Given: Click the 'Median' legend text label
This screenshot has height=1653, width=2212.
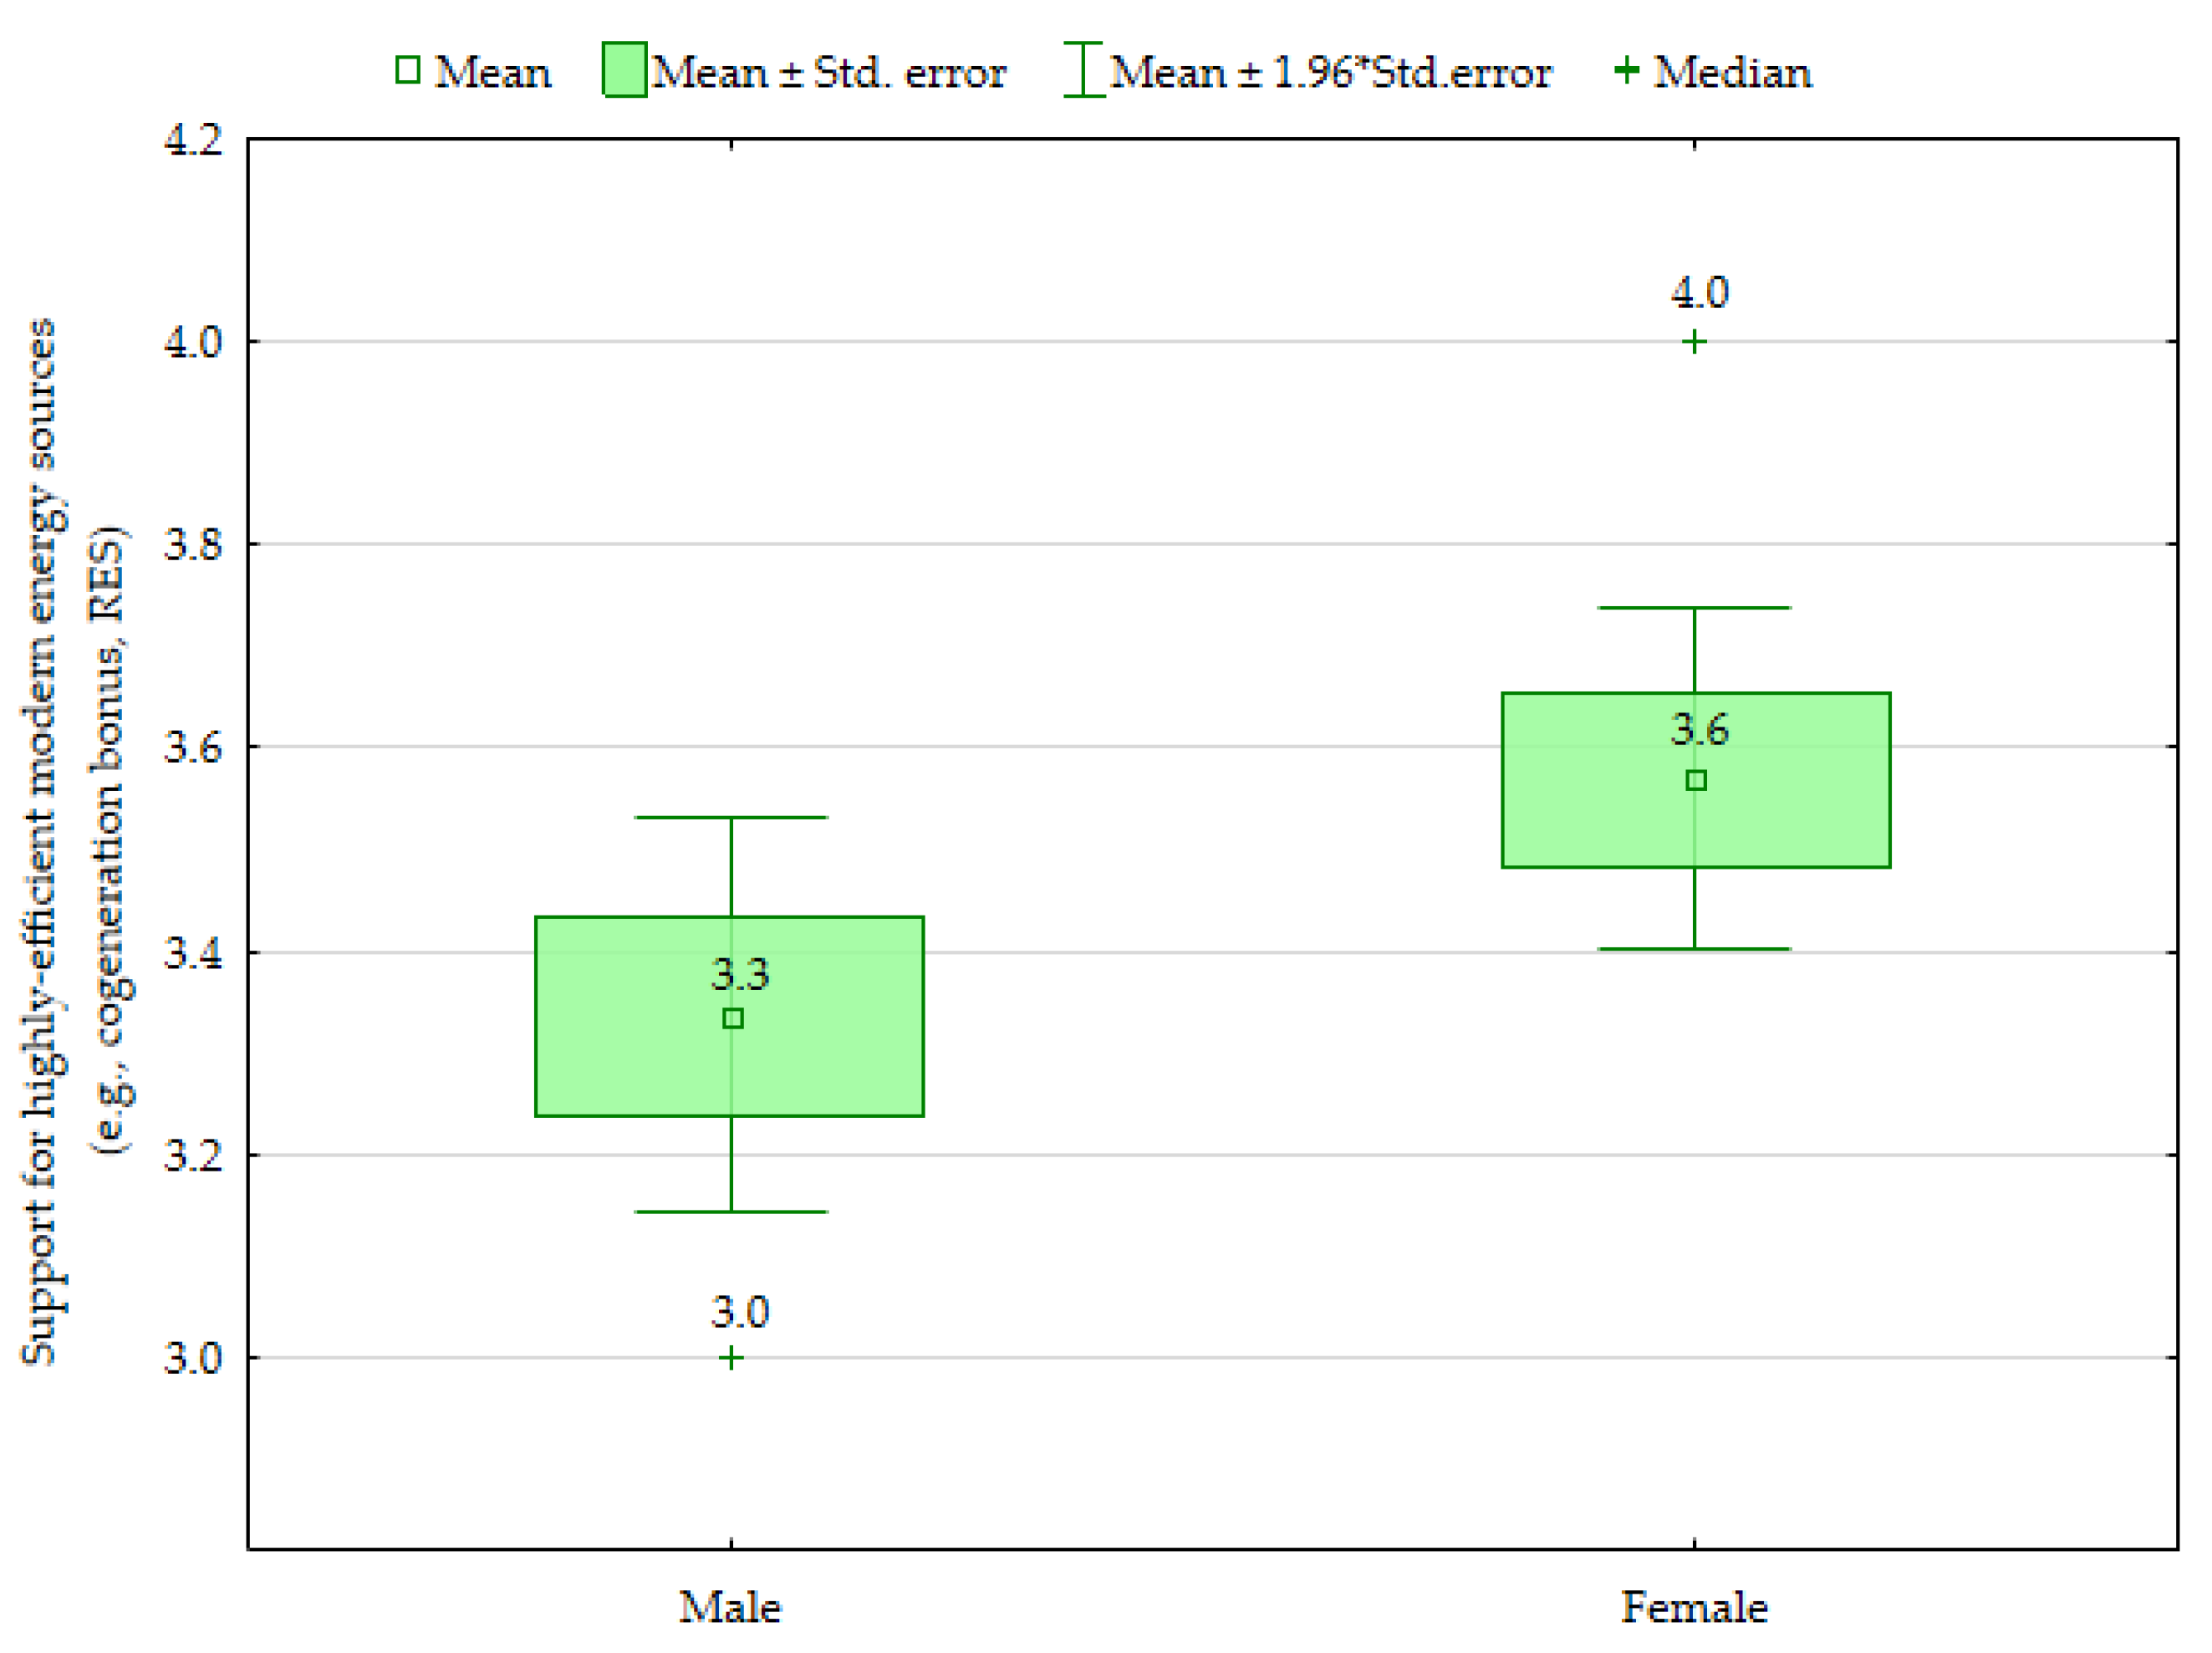Looking at the screenshot, I should [x=1732, y=72].
